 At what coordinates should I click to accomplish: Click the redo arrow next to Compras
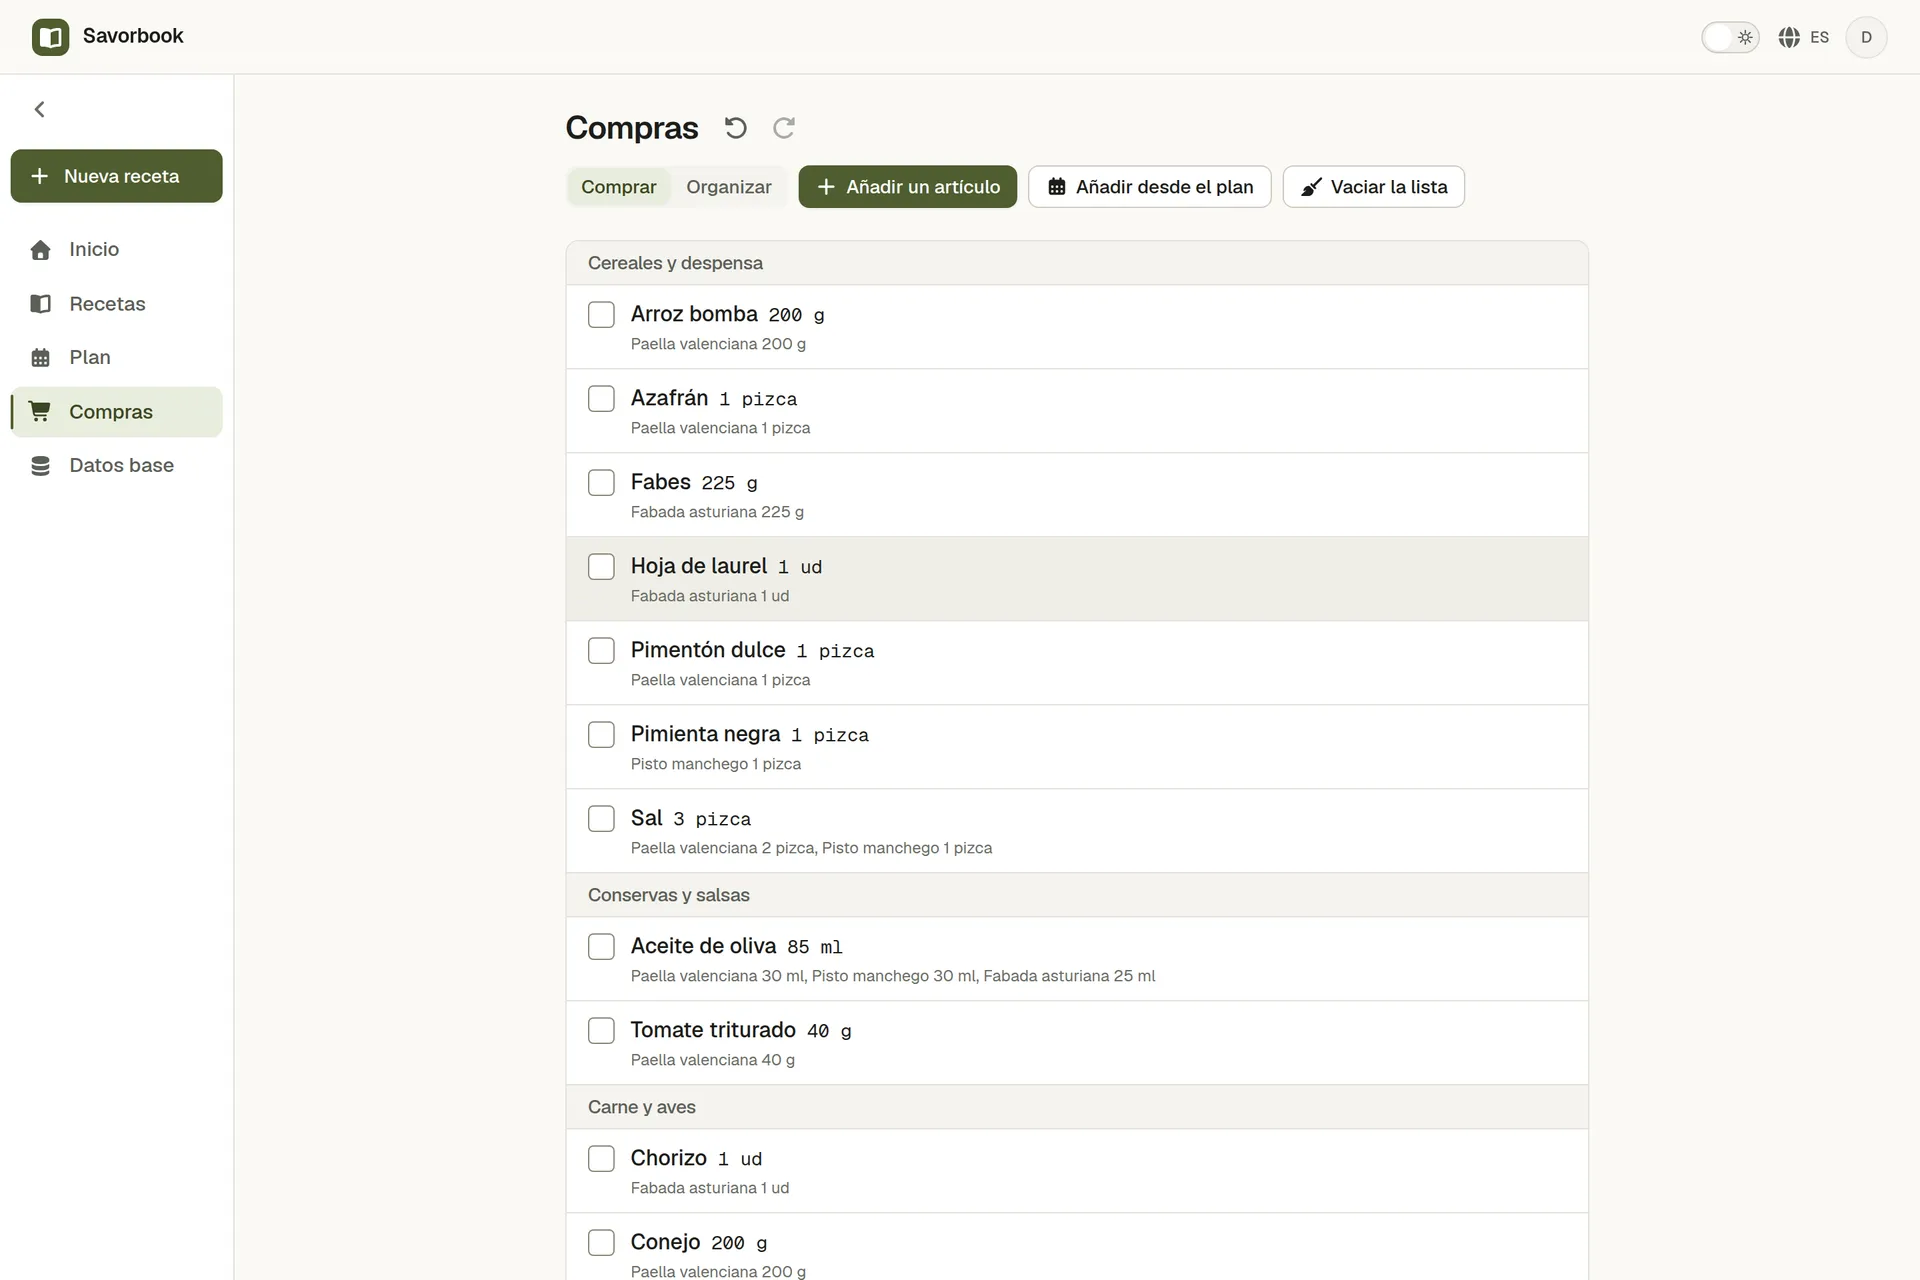point(784,128)
